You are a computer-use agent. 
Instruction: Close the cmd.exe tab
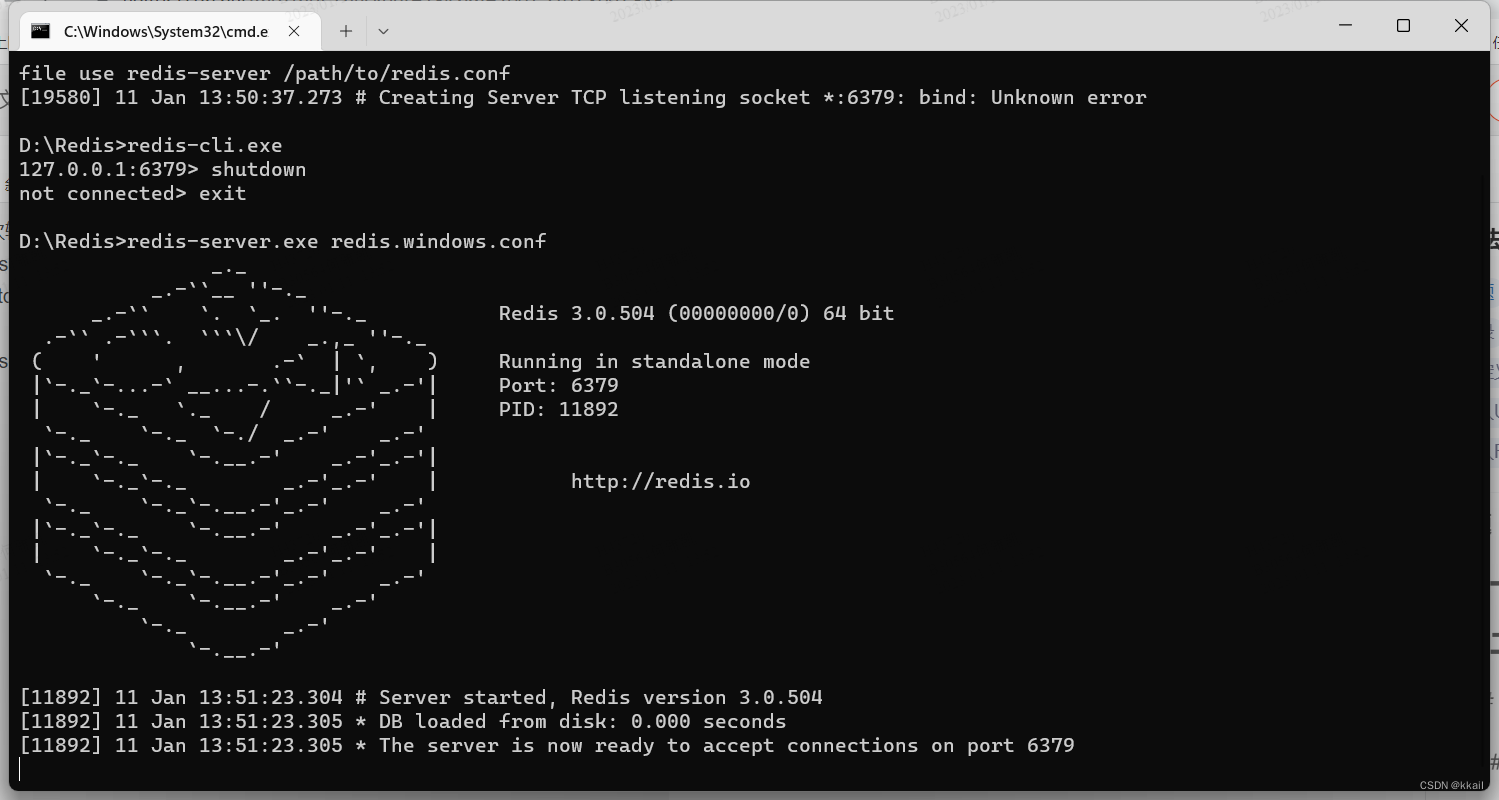[x=294, y=31]
